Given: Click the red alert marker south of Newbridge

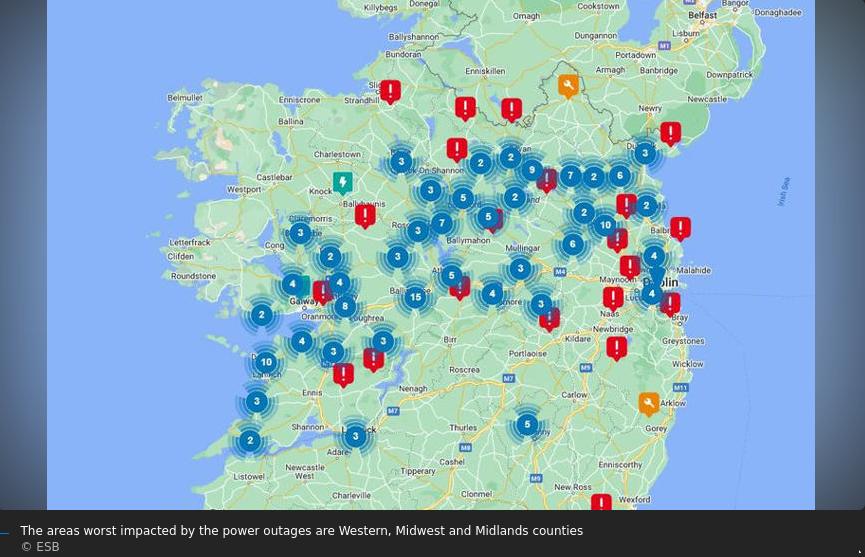Looking at the screenshot, I should tap(617, 347).
